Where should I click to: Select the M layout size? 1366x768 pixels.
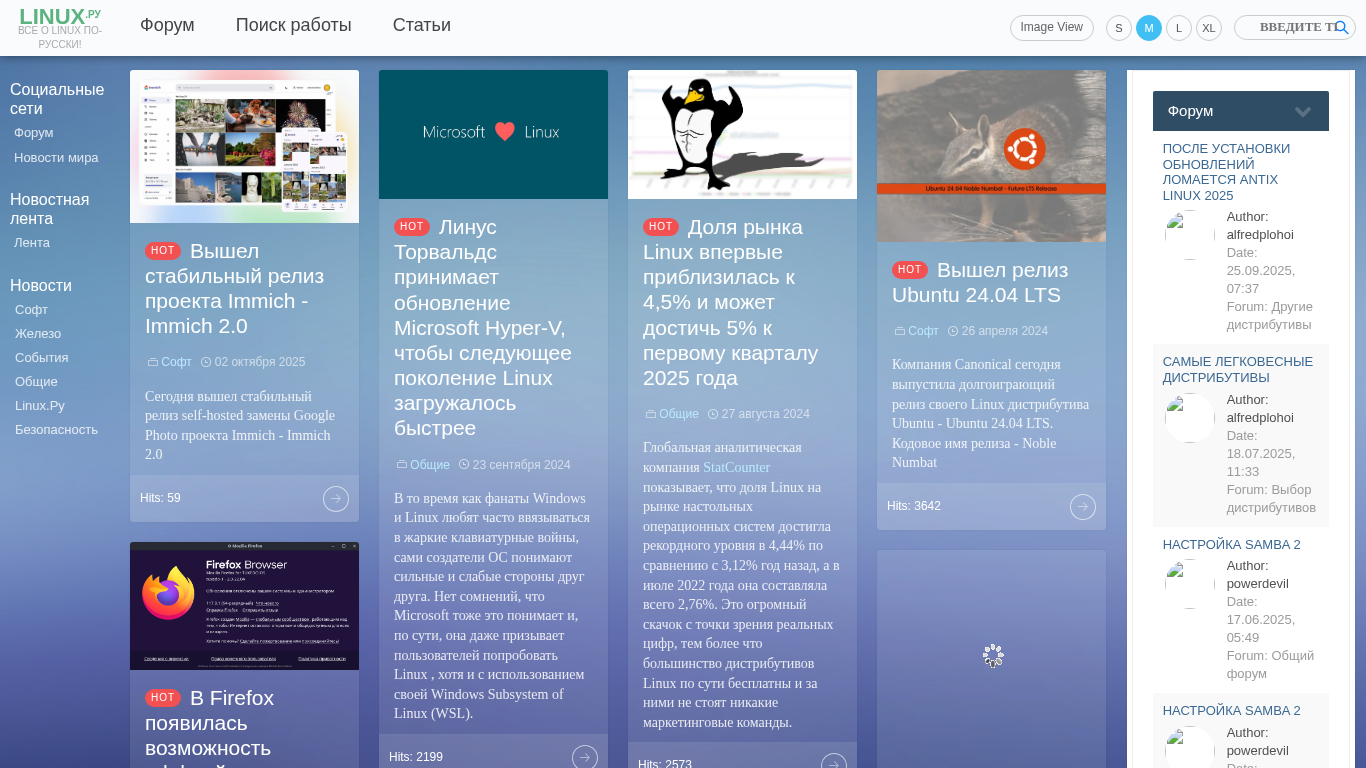(x=1149, y=28)
